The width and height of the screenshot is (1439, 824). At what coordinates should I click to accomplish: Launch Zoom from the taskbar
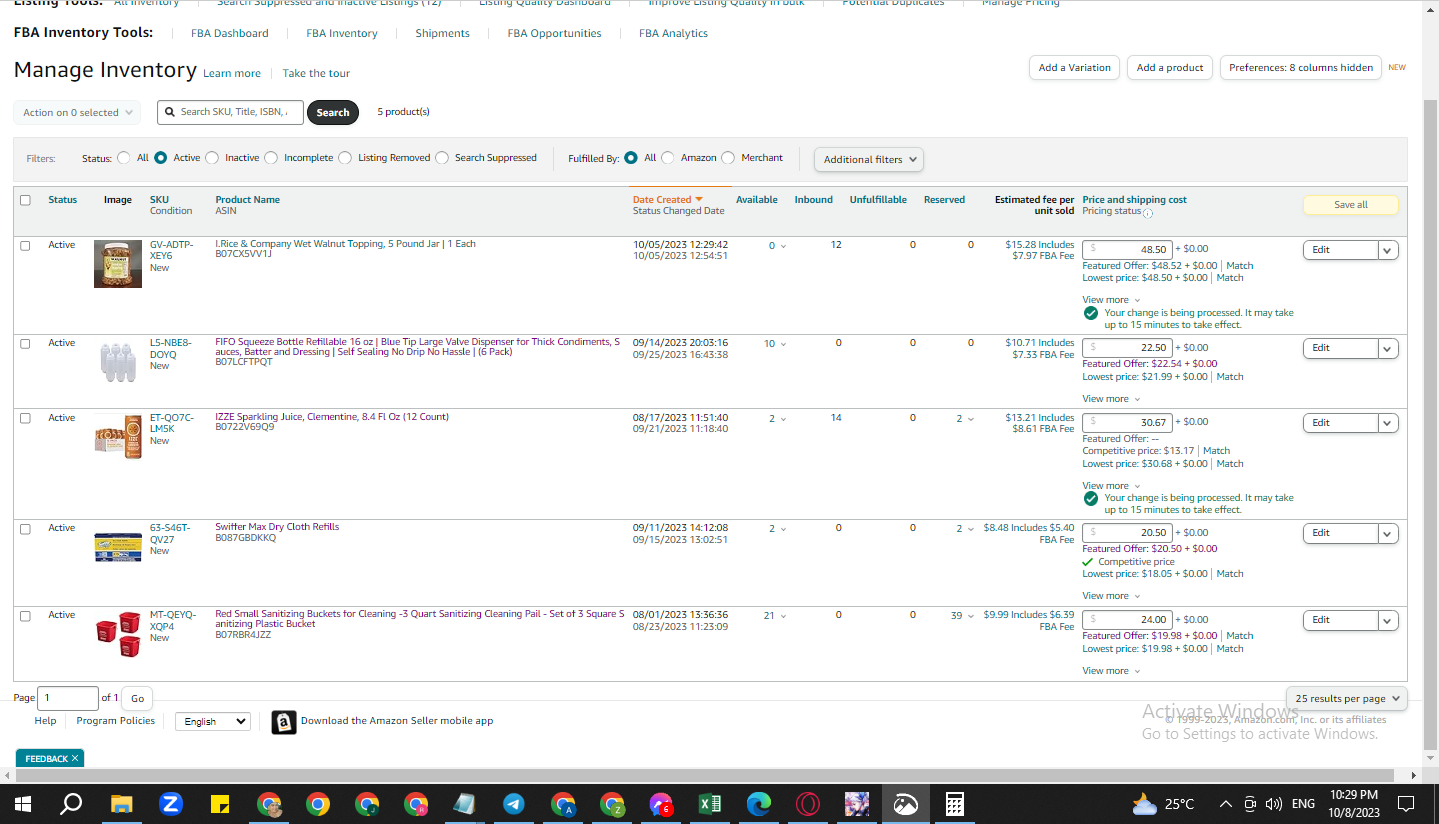pos(171,804)
